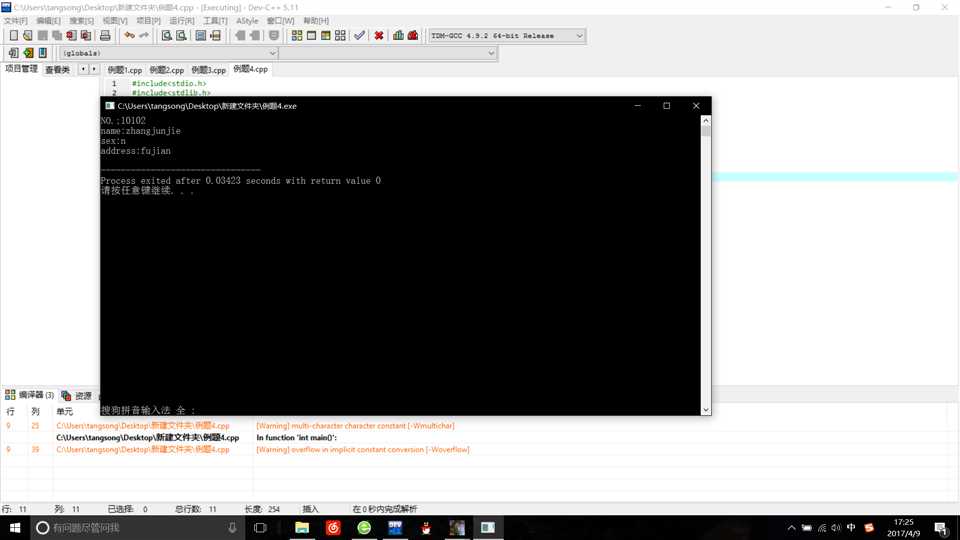Click the Close All files toolbar icon
This screenshot has height=540, width=960.
86,36
